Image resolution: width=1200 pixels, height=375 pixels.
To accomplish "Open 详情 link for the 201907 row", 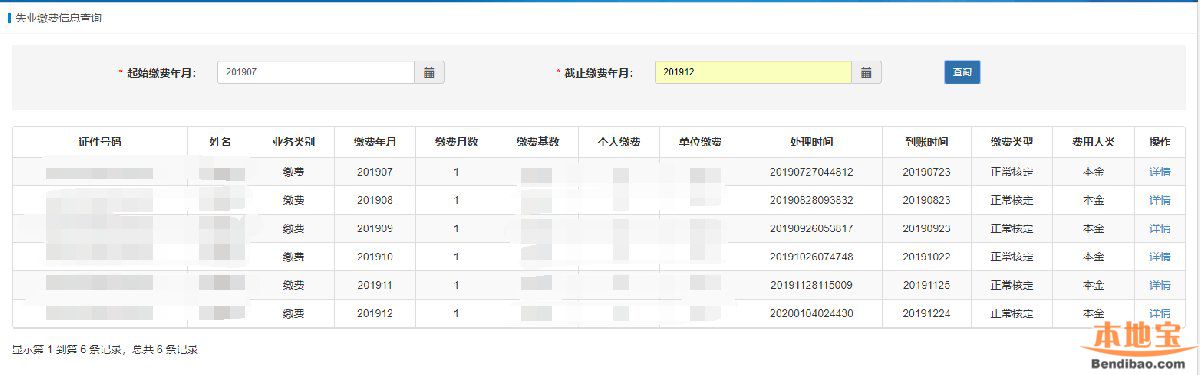I will [x=1160, y=172].
